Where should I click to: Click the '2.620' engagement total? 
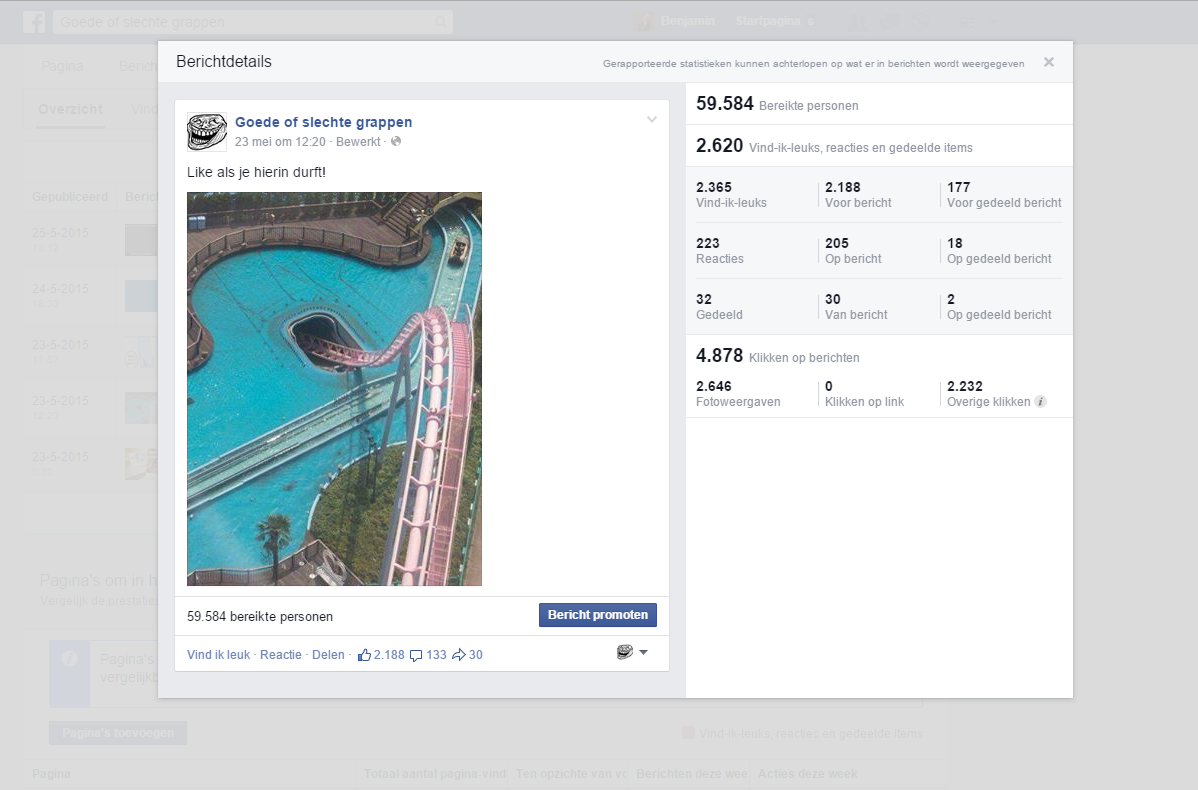click(719, 145)
